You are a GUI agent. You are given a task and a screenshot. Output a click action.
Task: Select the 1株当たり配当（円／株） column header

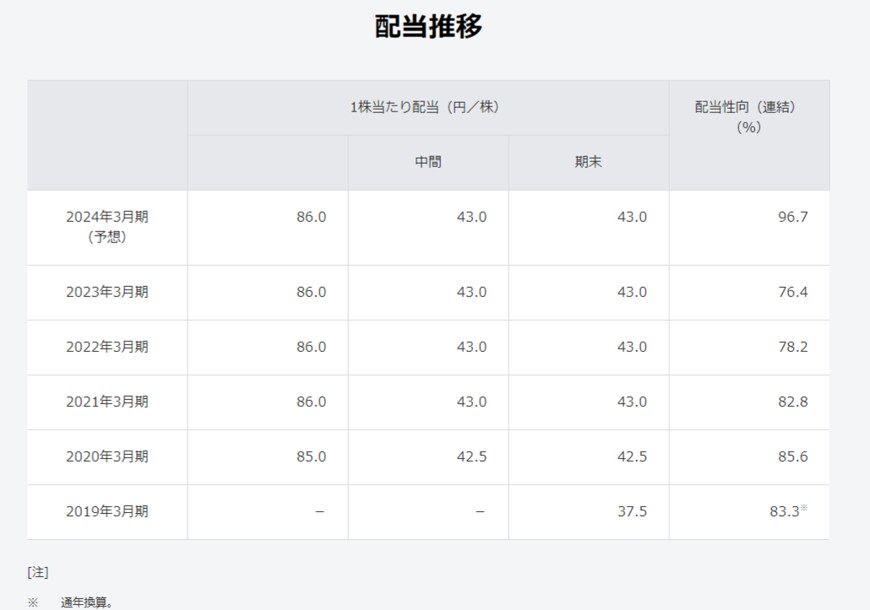tap(426, 107)
